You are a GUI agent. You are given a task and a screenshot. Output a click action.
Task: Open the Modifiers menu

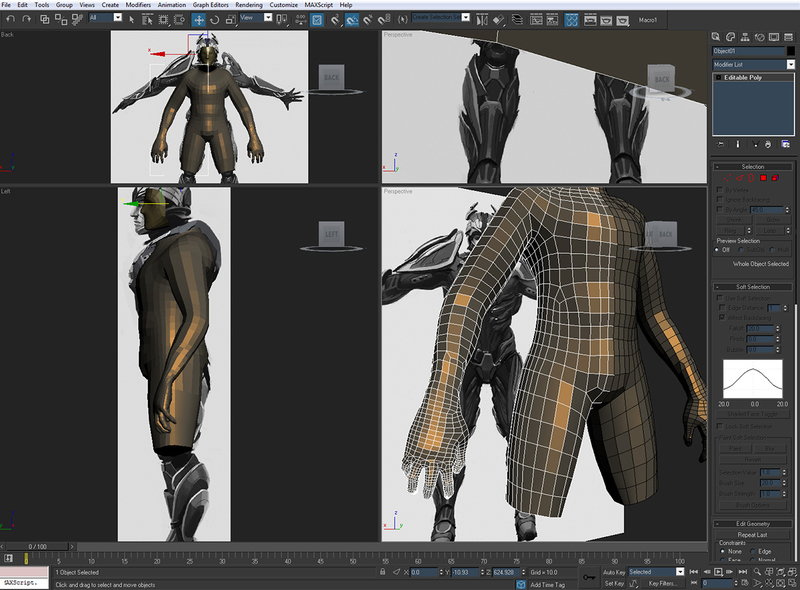tap(138, 5)
